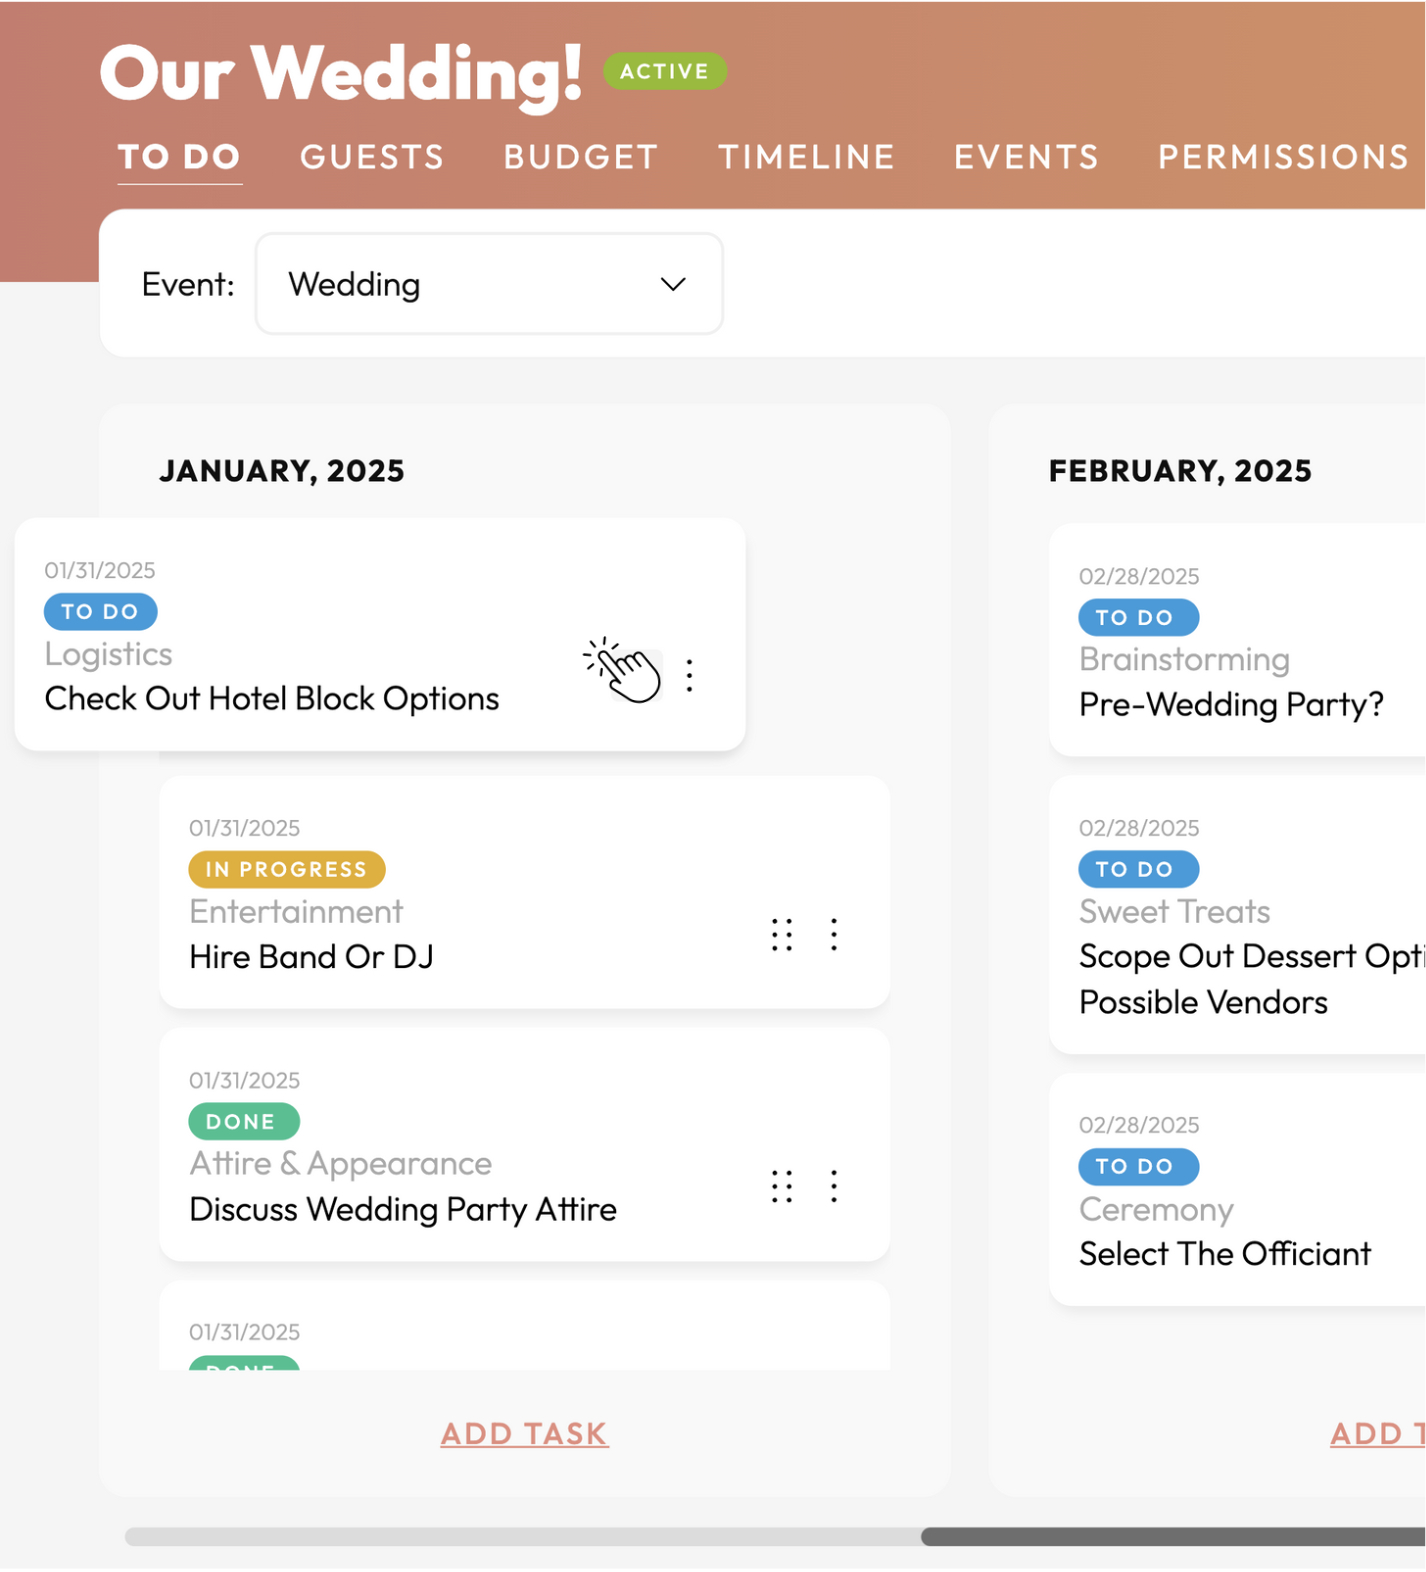The width and height of the screenshot is (1426, 1572).
Task: Open the Wedding event selector
Action: (488, 285)
